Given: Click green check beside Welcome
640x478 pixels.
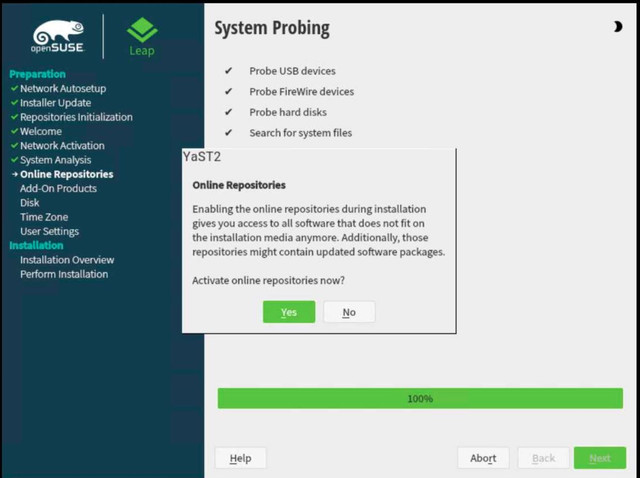Looking at the screenshot, I should [x=15, y=131].
